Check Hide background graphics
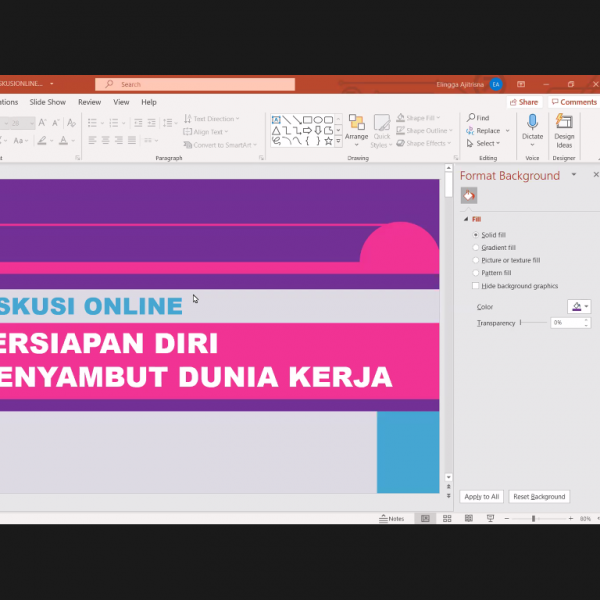This screenshot has width=600, height=600. click(476, 285)
